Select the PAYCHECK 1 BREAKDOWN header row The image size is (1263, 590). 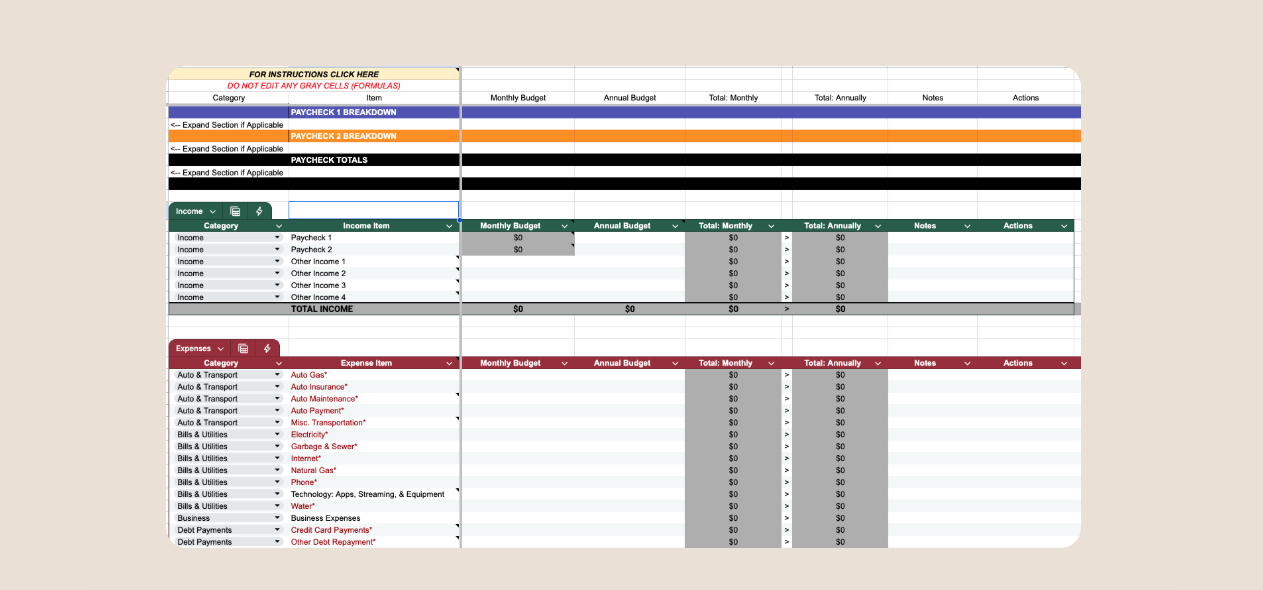pos(624,112)
